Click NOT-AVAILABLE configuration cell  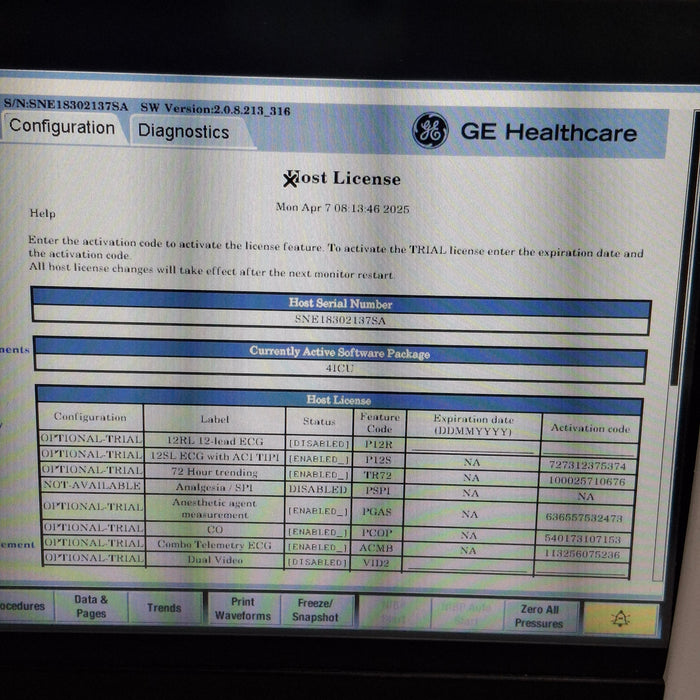click(x=92, y=485)
